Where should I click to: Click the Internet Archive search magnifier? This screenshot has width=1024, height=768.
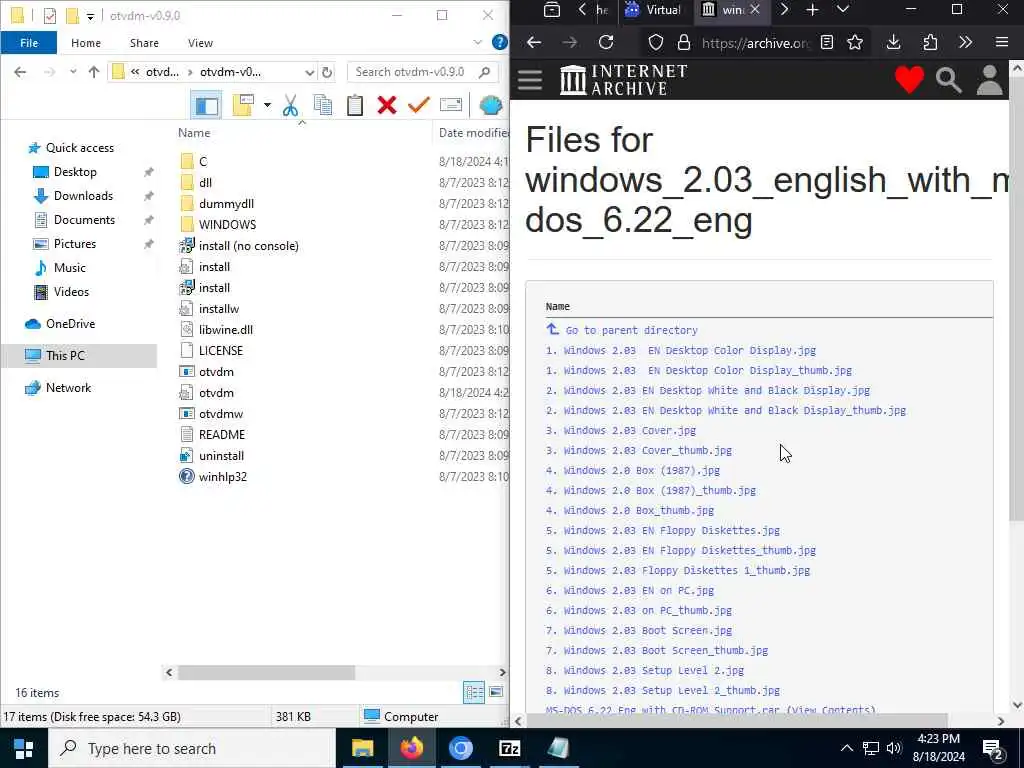948,80
